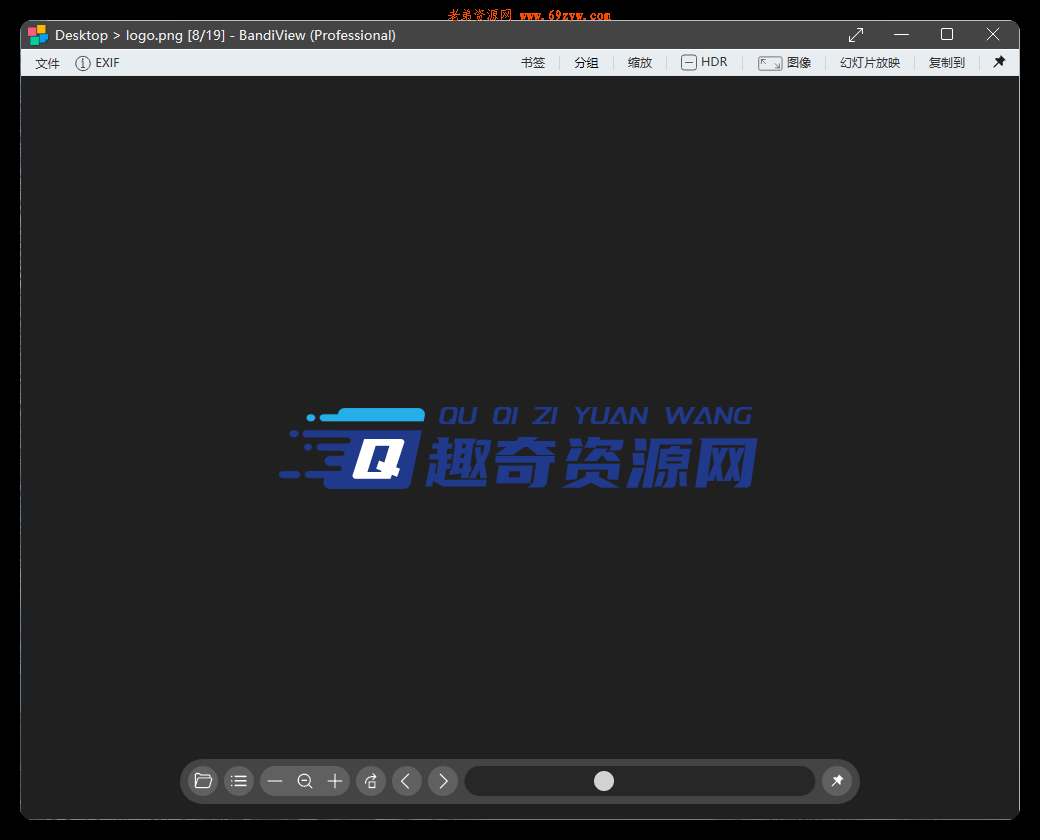
Task: Open the 缩放 zoom dropdown
Action: [x=639, y=62]
